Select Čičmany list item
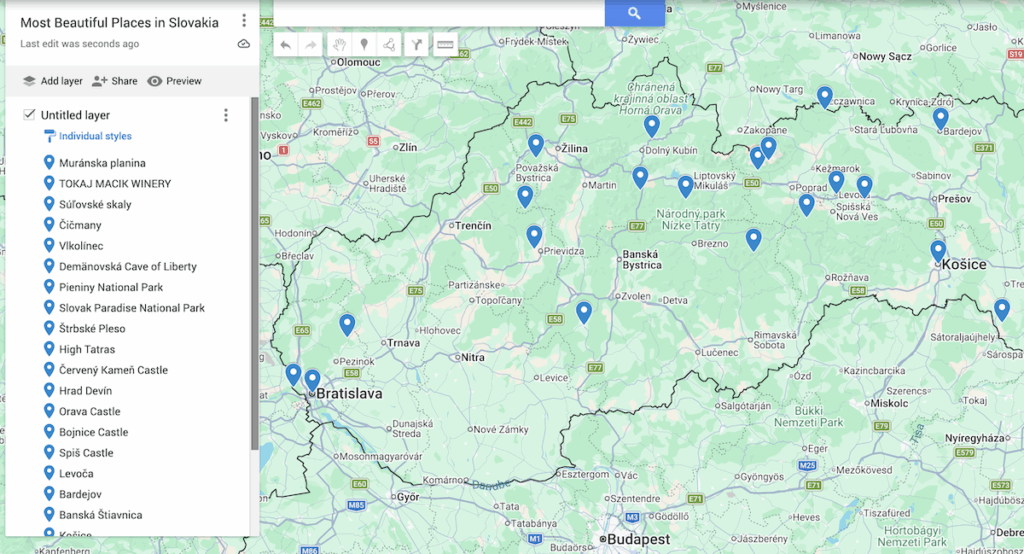Image resolution: width=1024 pixels, height=554 pixels. point(80,225)
